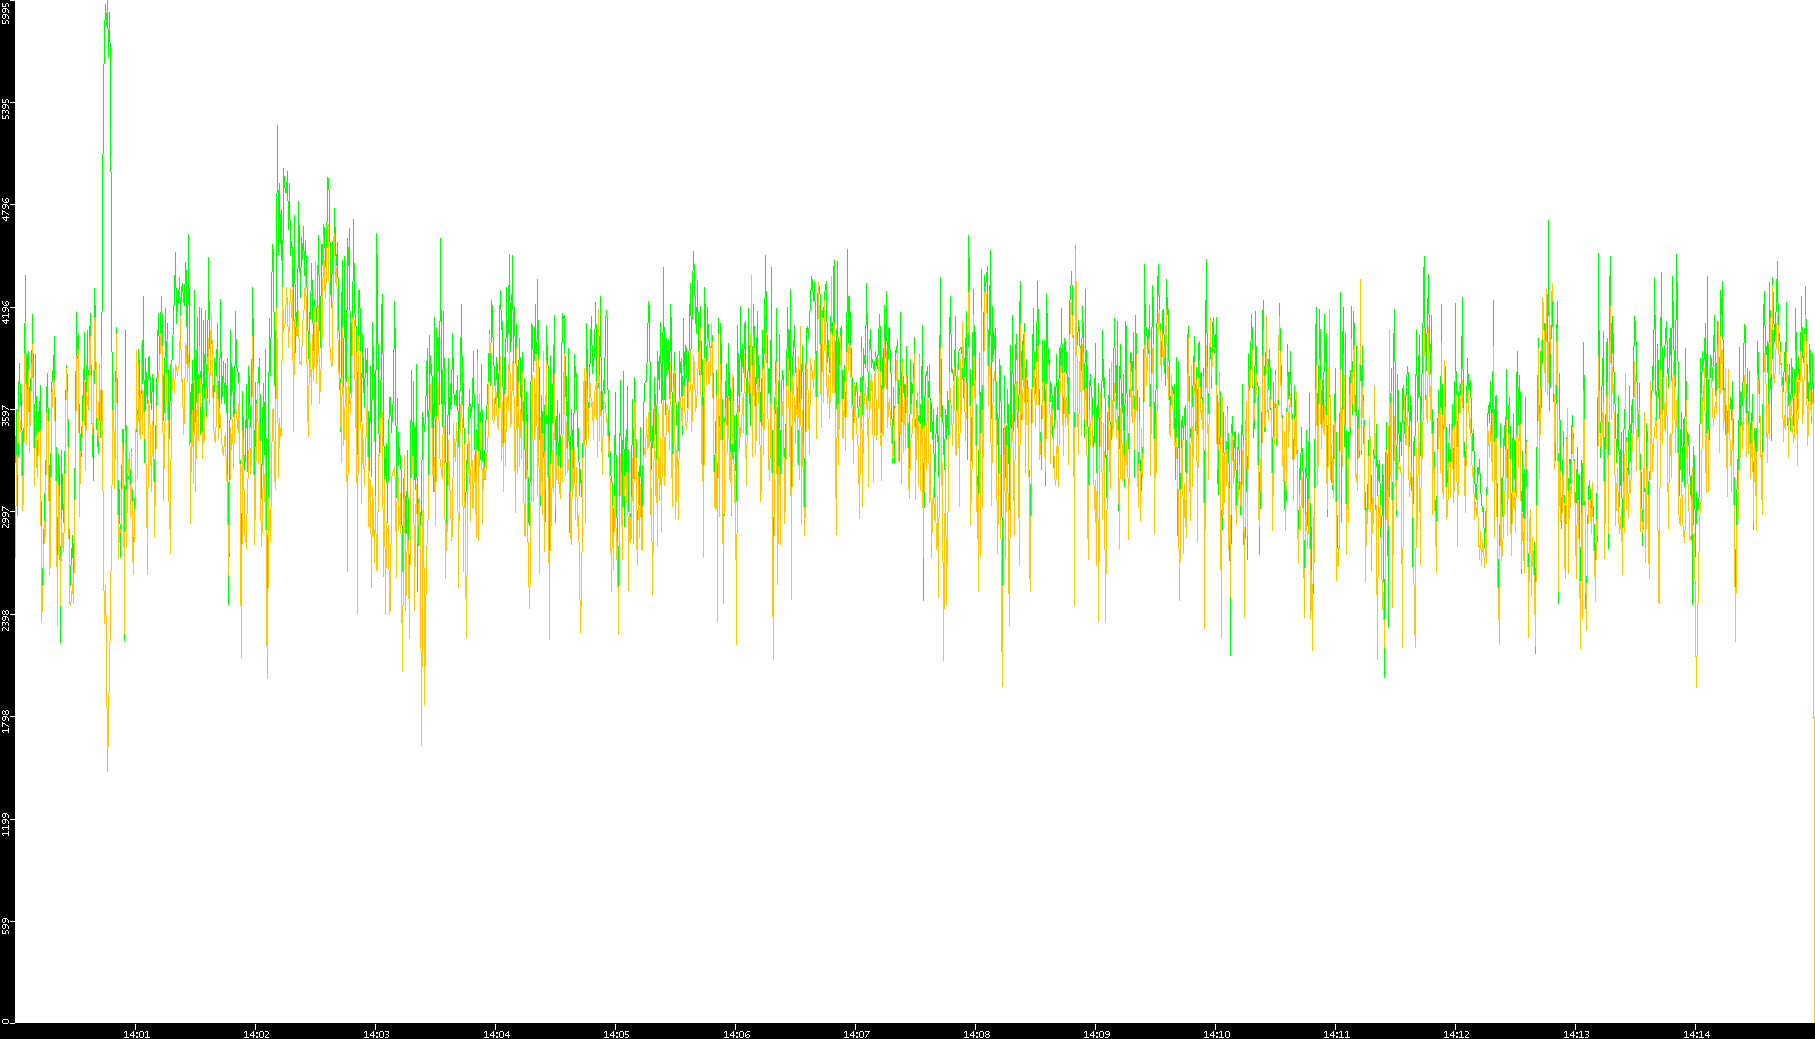Image resolution: width=1815 pixels, height=1039 pixels.
Task: Select the 14:08 time marker
Action: 976,1033
